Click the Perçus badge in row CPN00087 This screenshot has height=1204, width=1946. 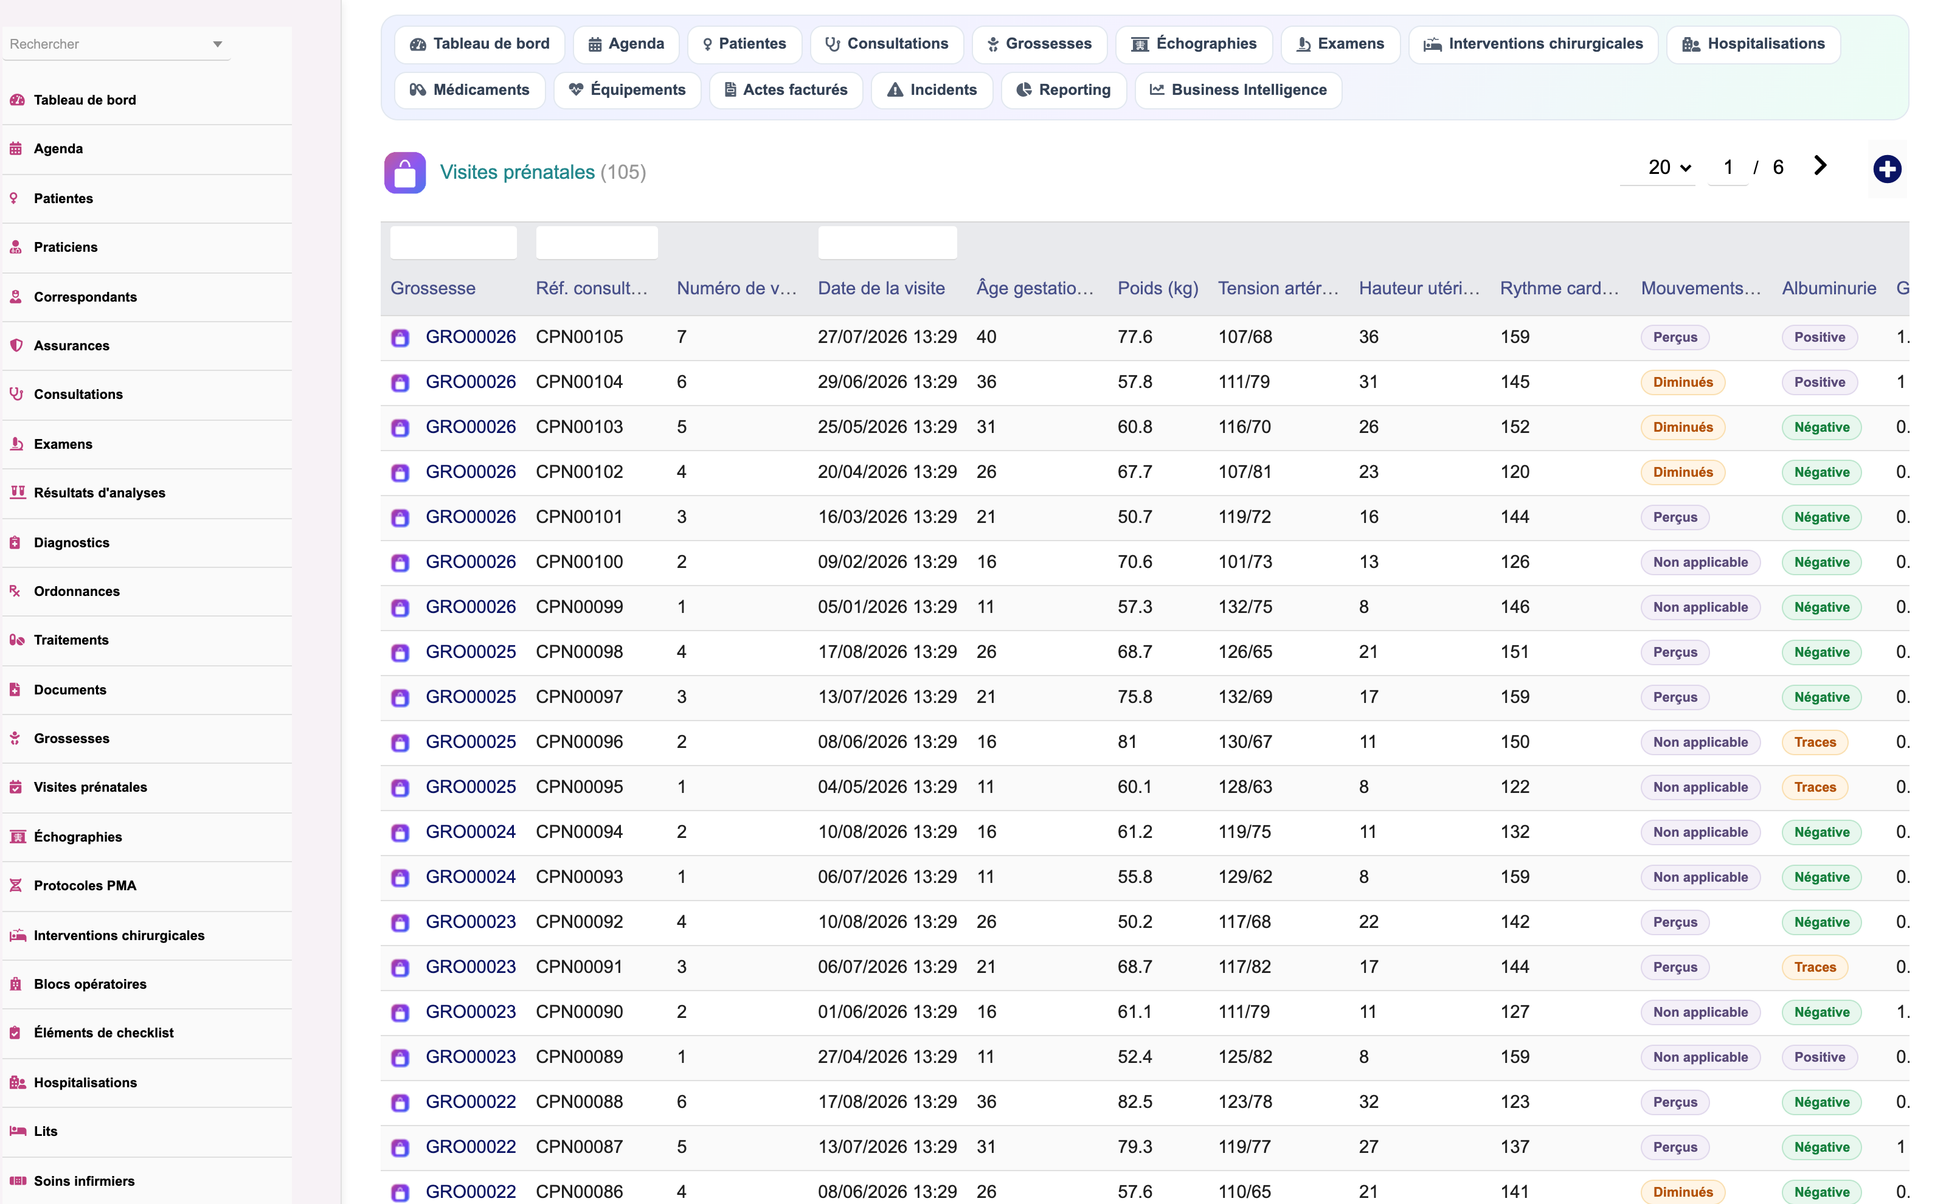(x=1675, y=1147)
